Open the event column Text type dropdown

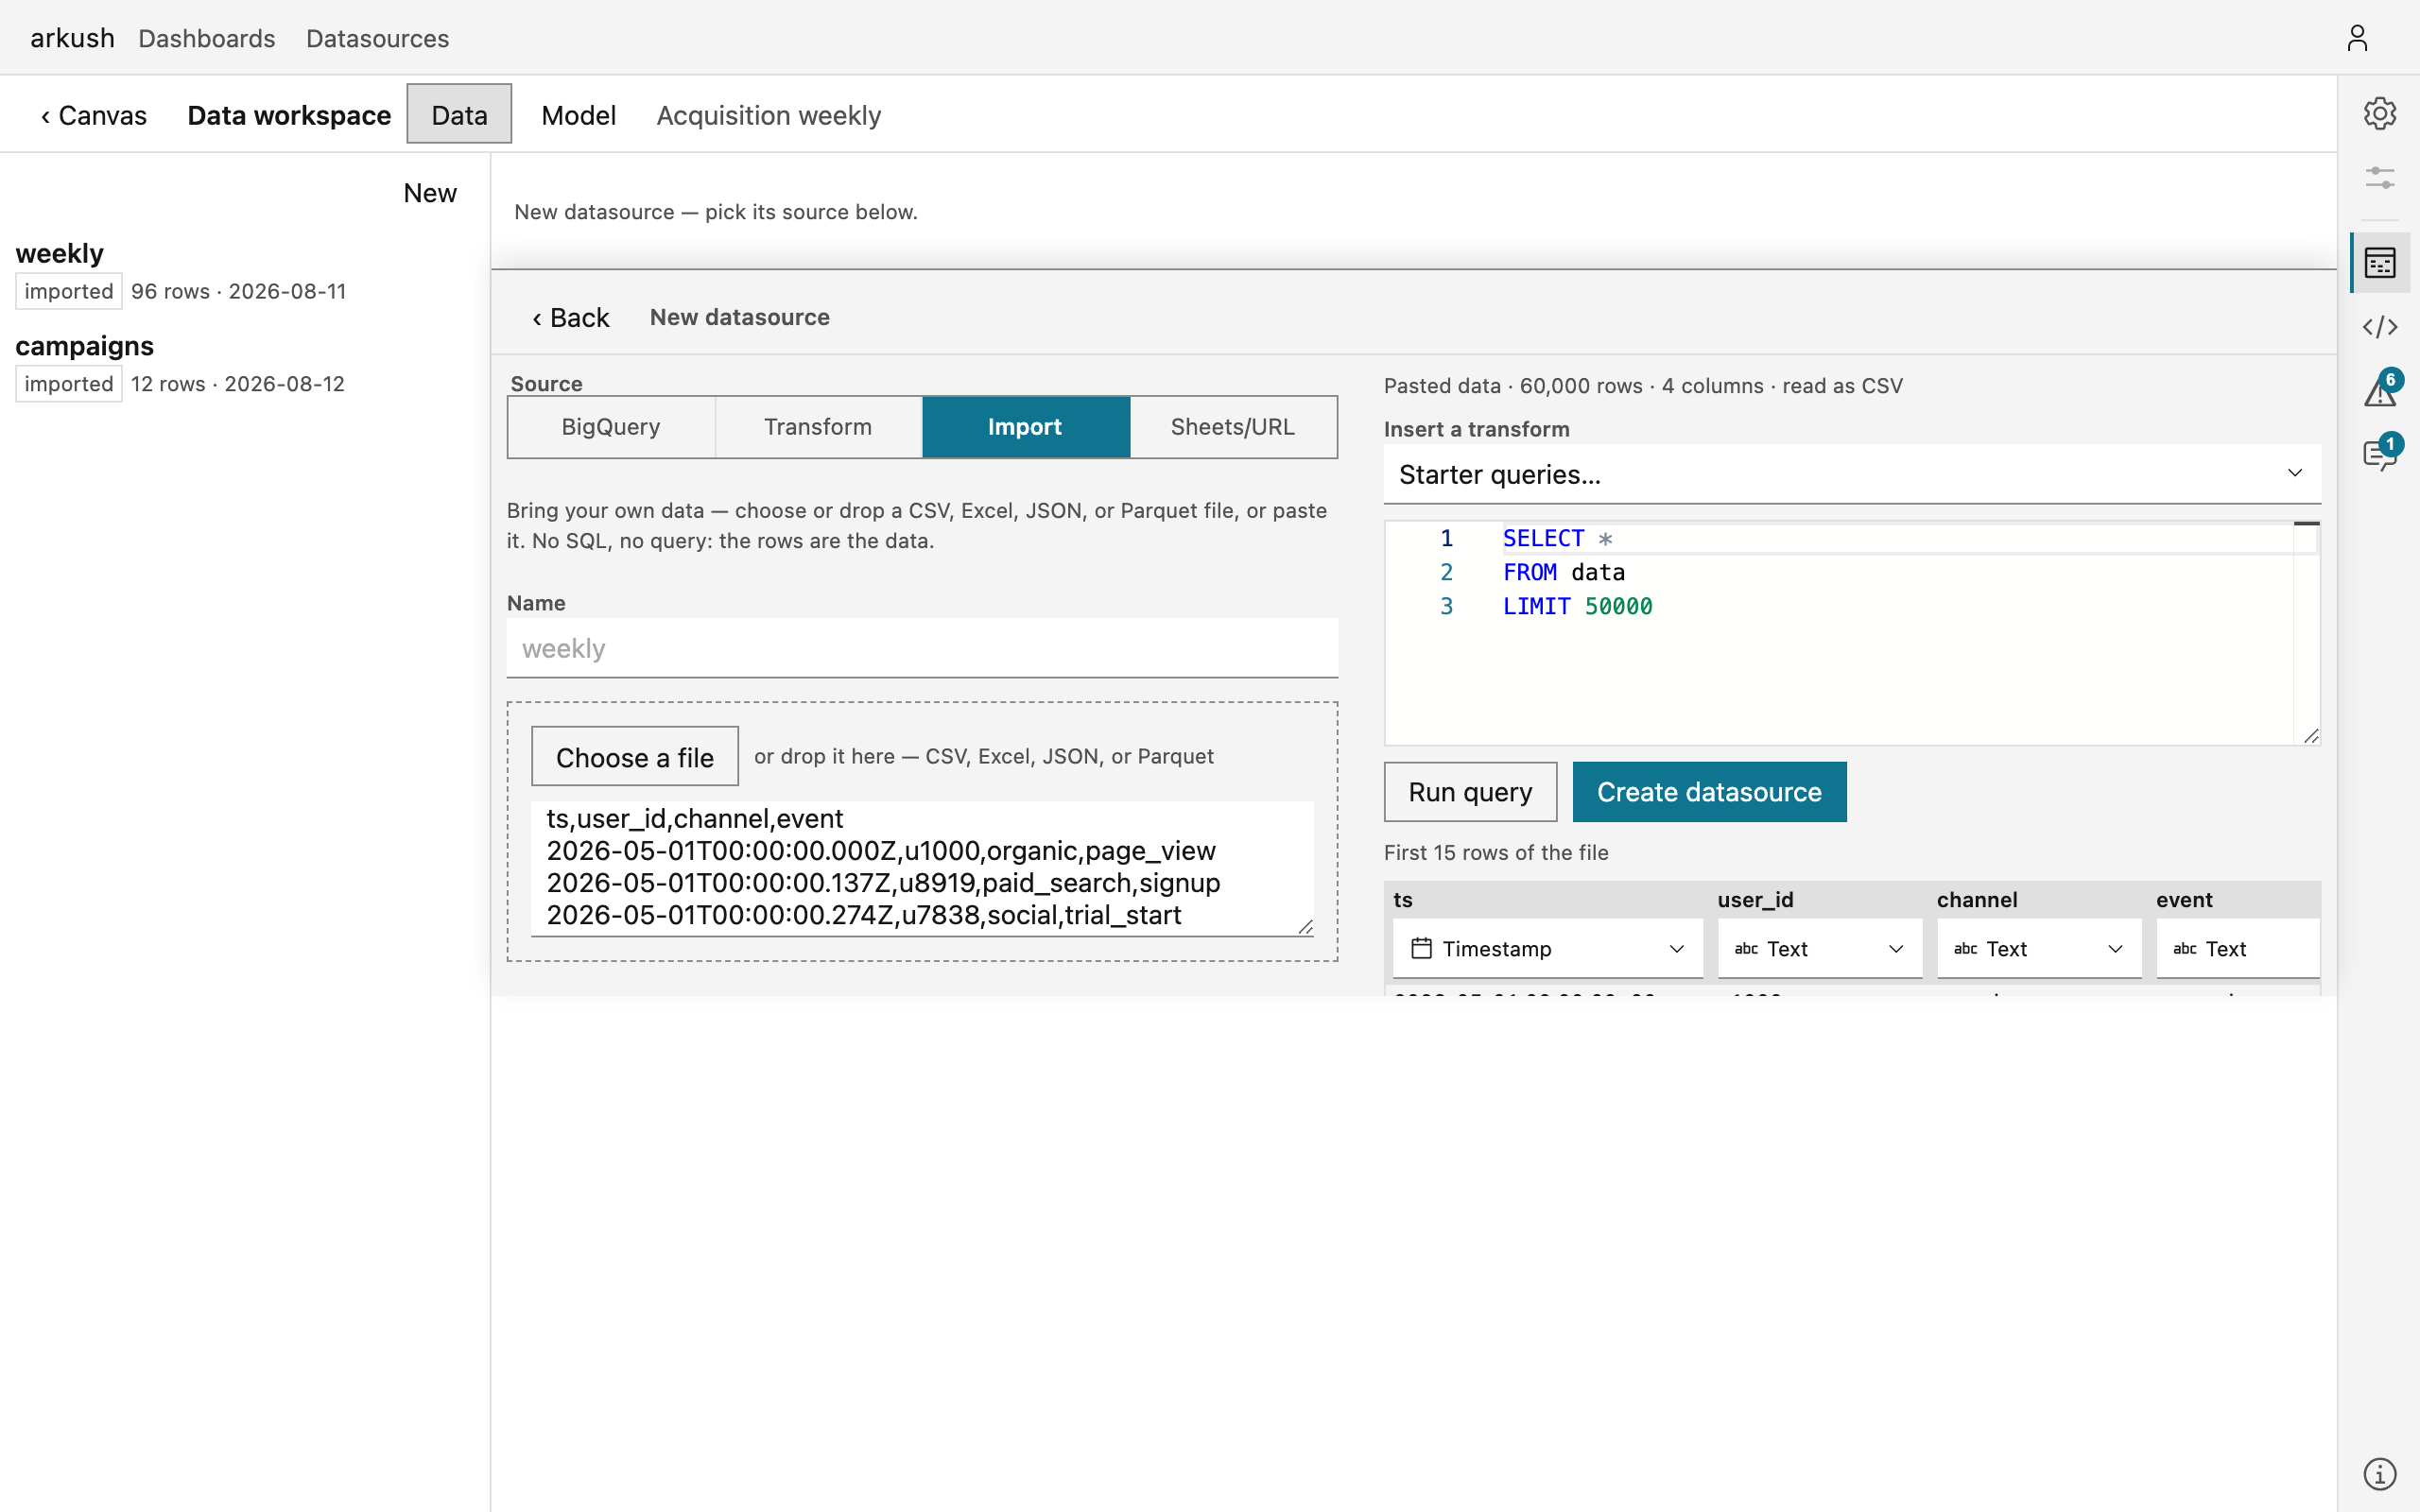point(2238,948)
